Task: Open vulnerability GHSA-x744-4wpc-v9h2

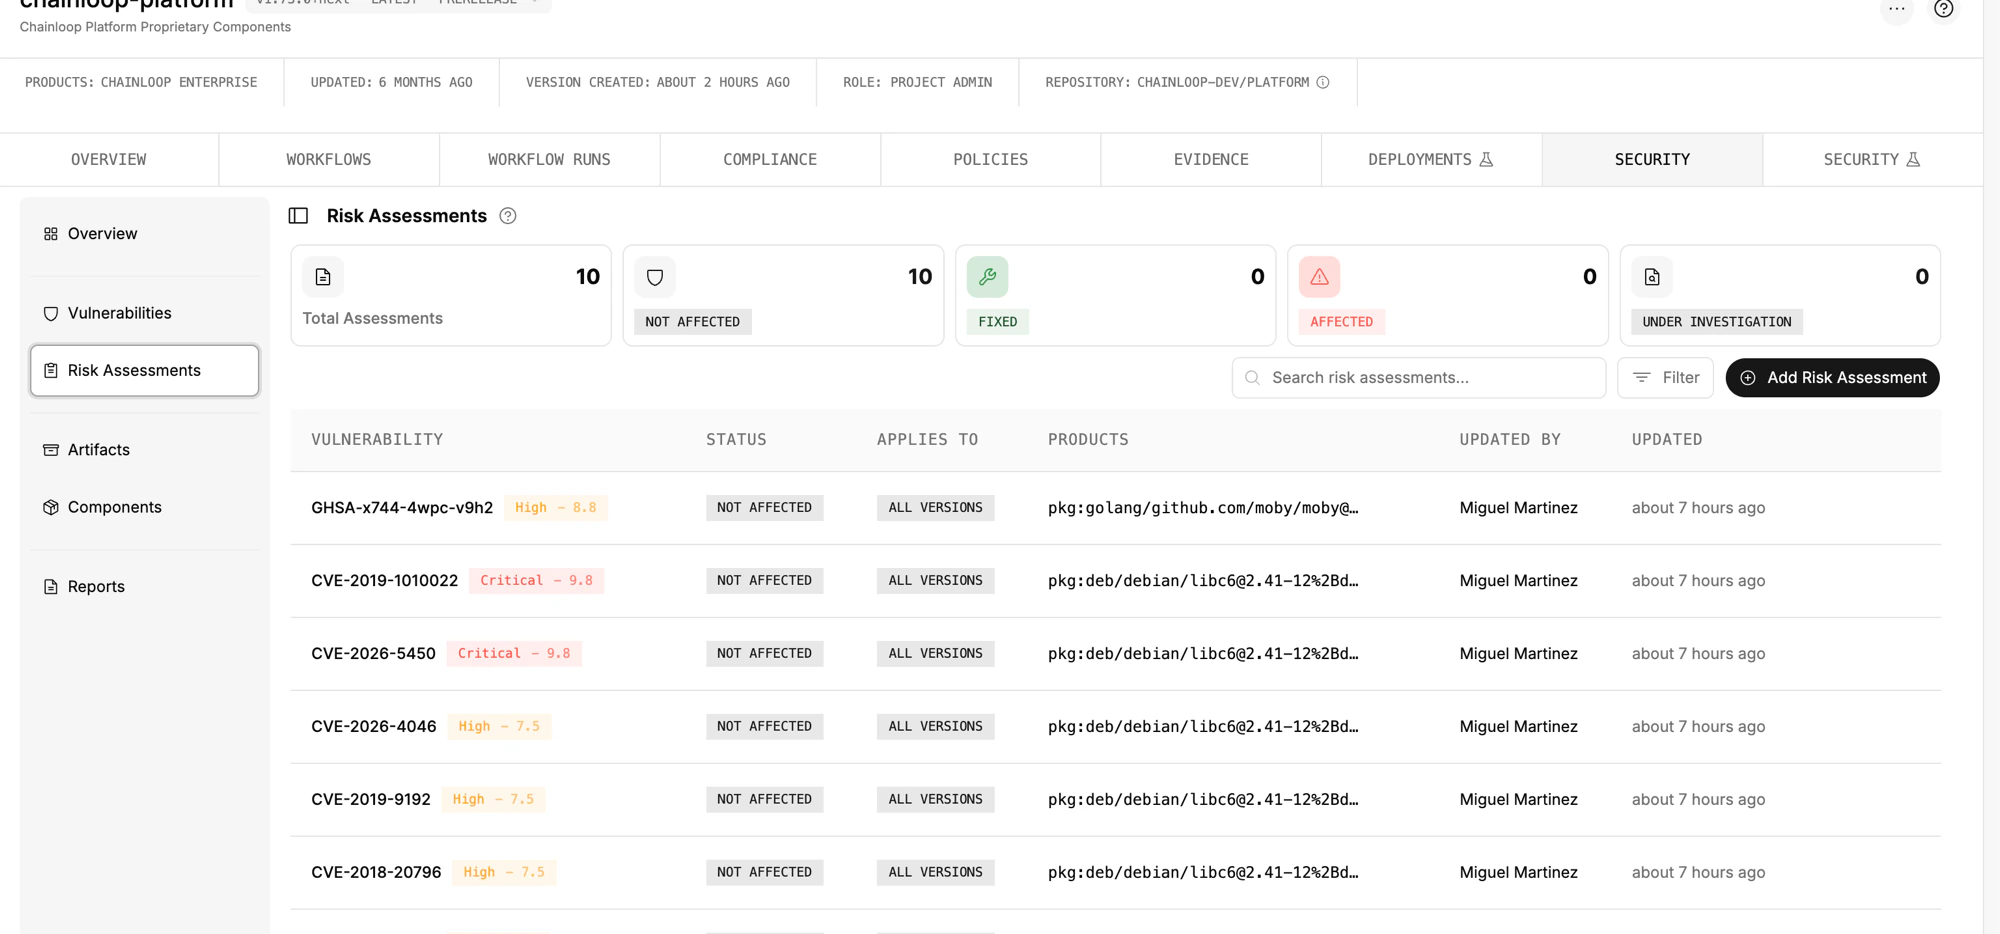Action: click(402, 508)
